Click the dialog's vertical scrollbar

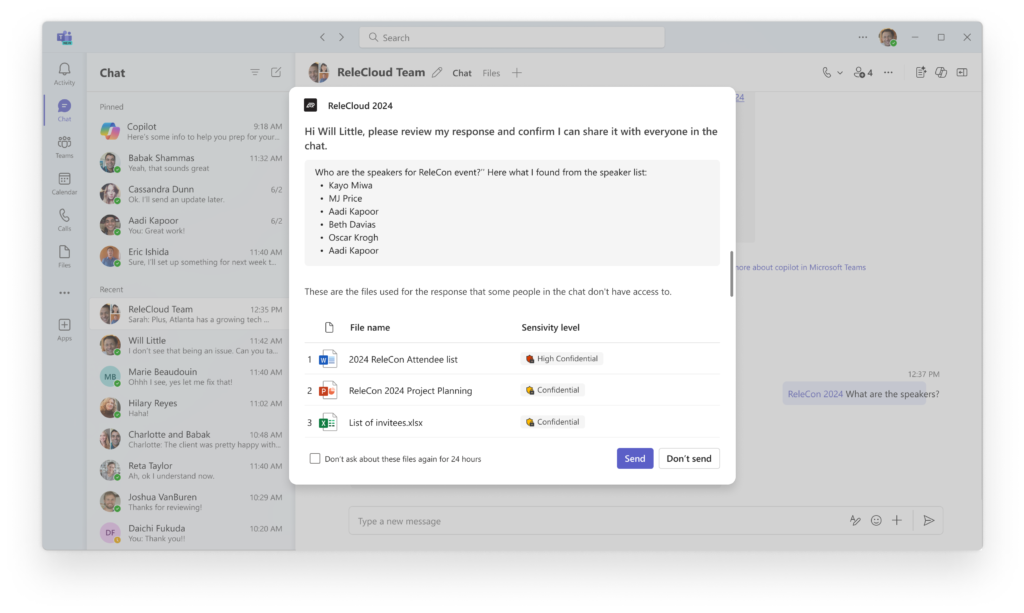pos(731,274)
